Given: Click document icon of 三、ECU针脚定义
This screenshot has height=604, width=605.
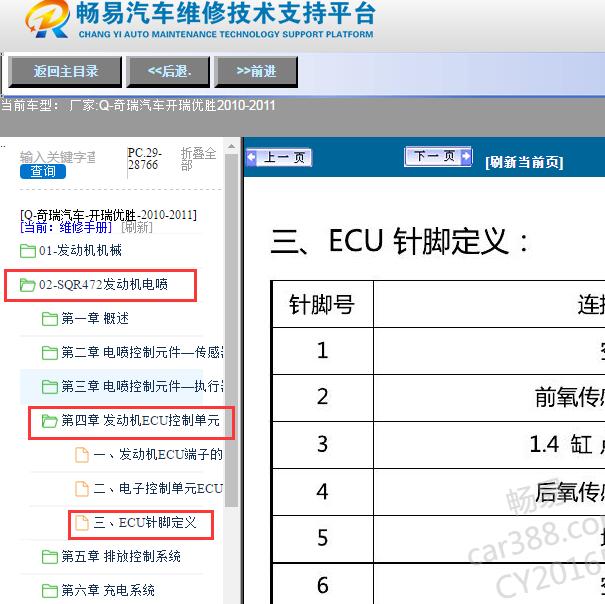Looking at the screenshot, I should coord(81,523).
